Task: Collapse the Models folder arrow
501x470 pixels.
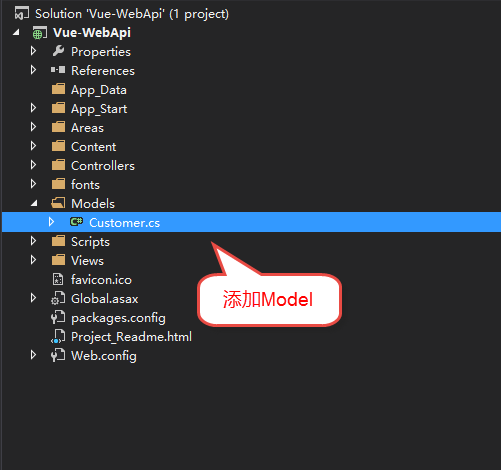Action: pos(34,203)
